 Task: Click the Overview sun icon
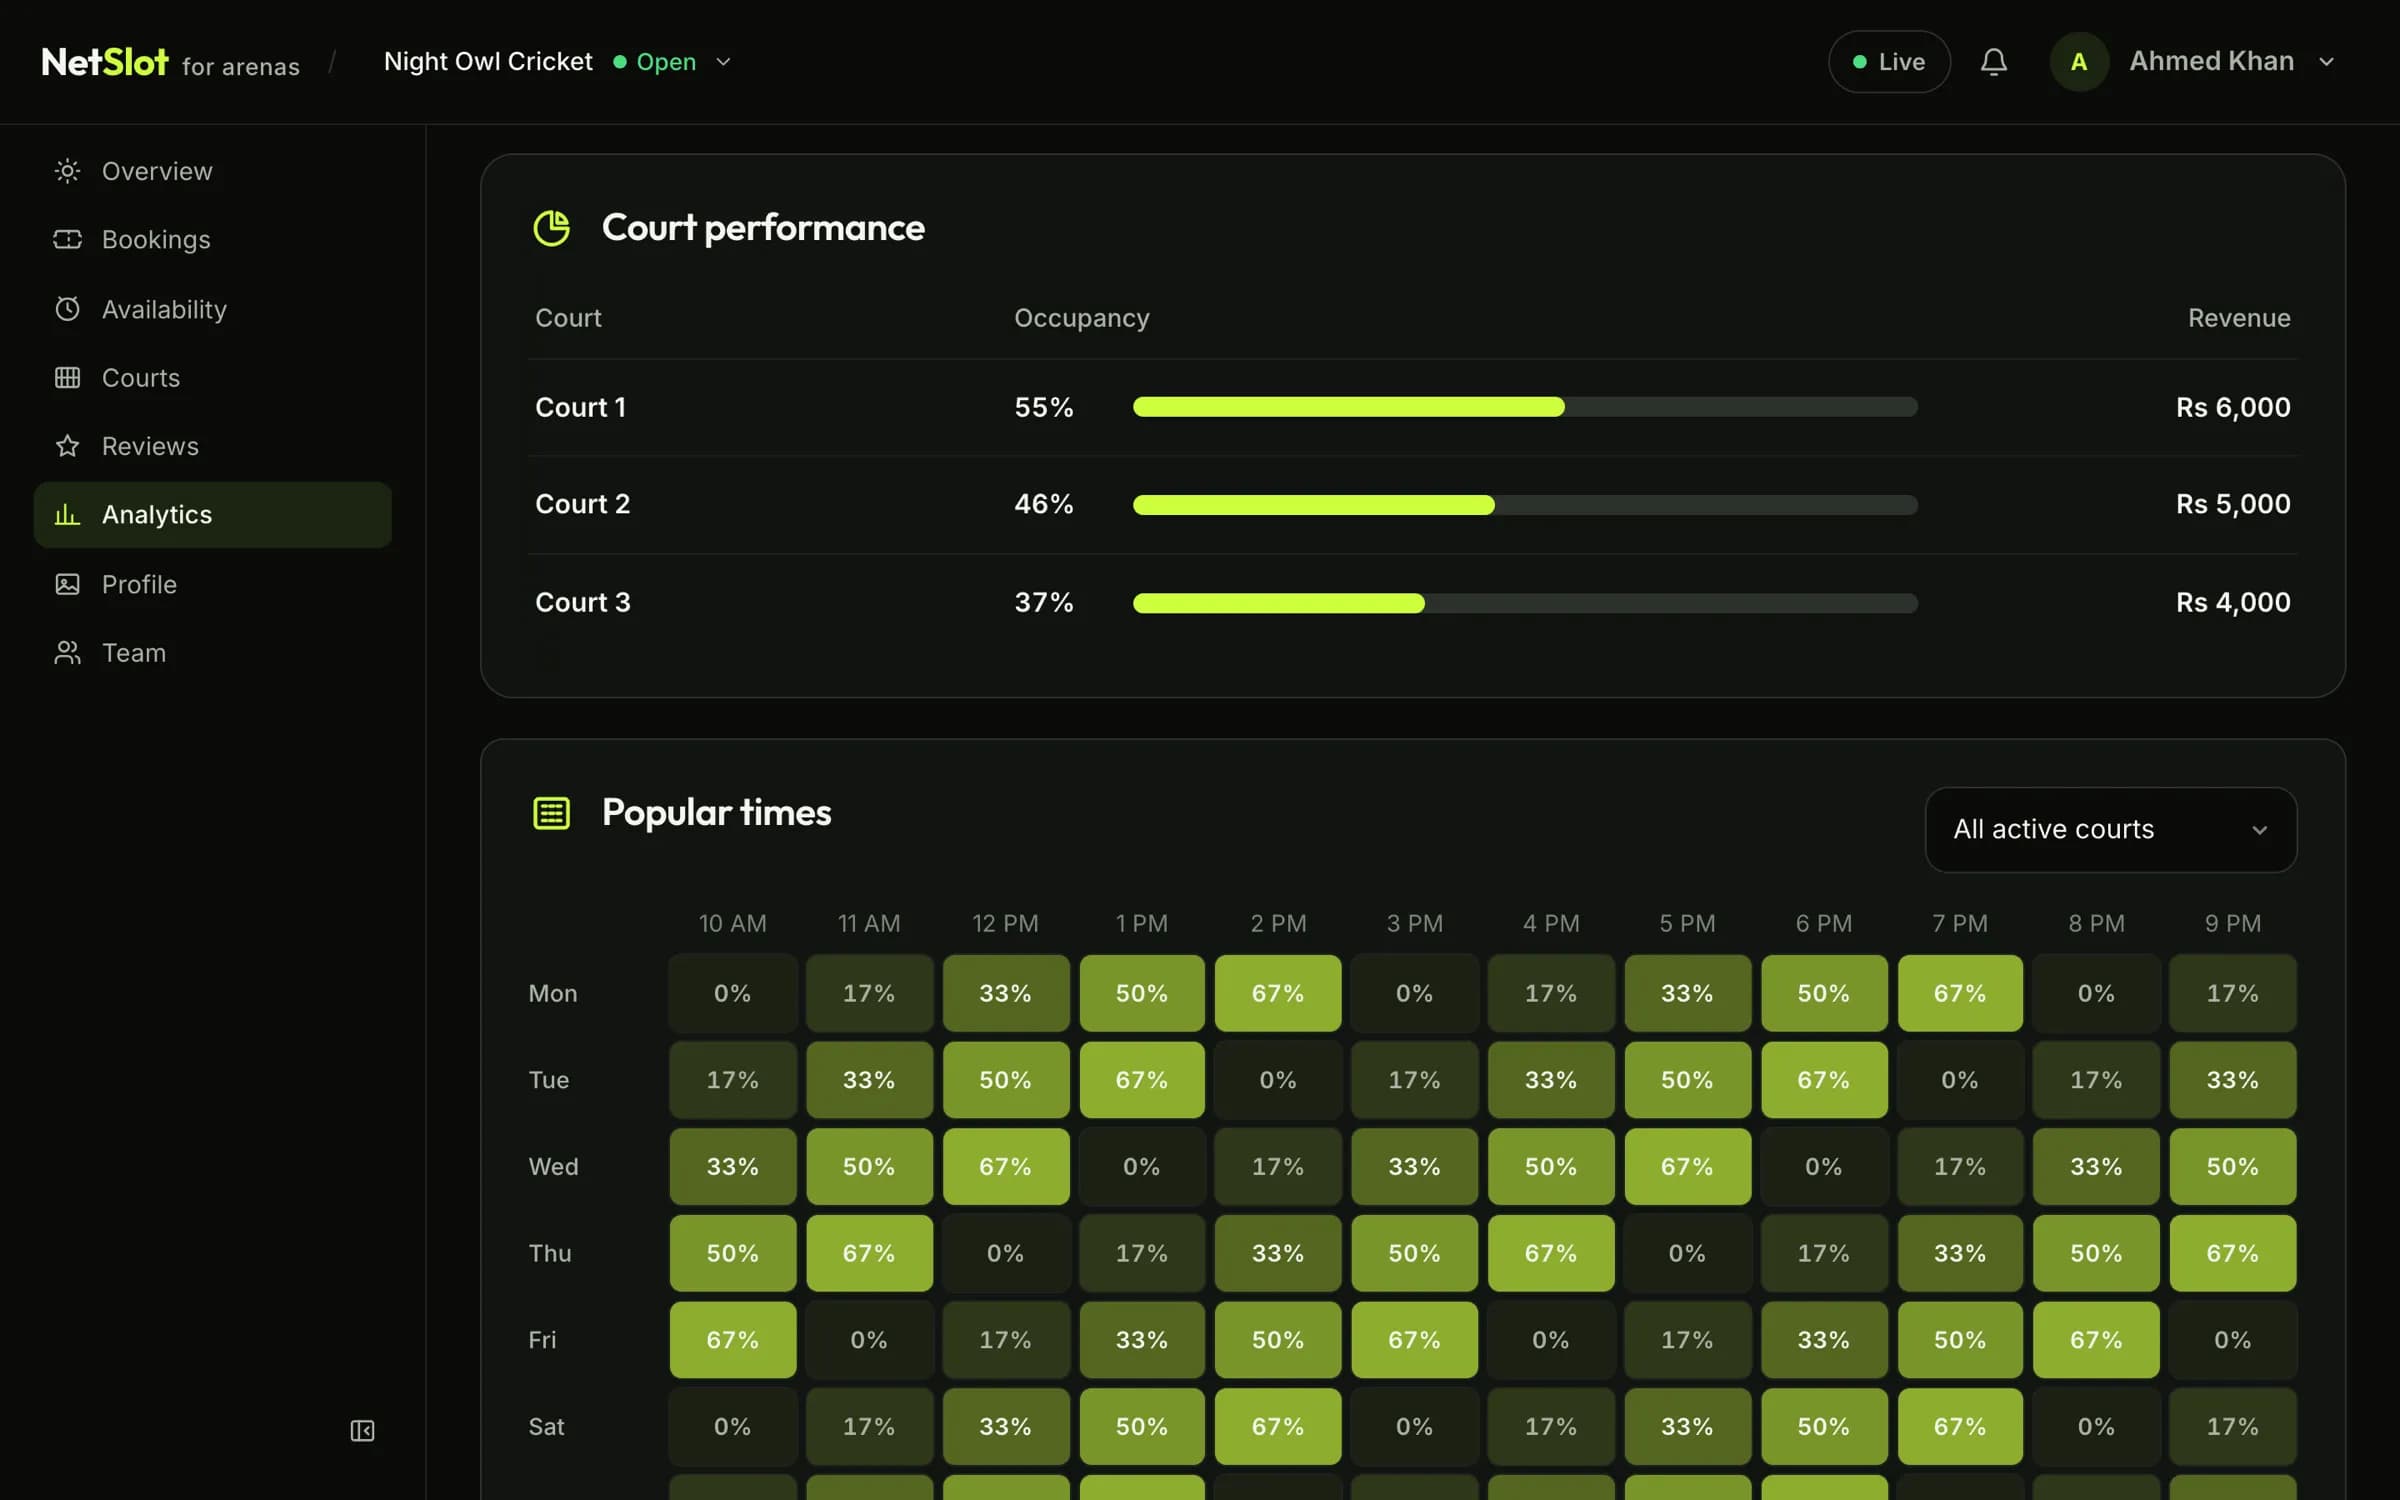pos(67,171)
